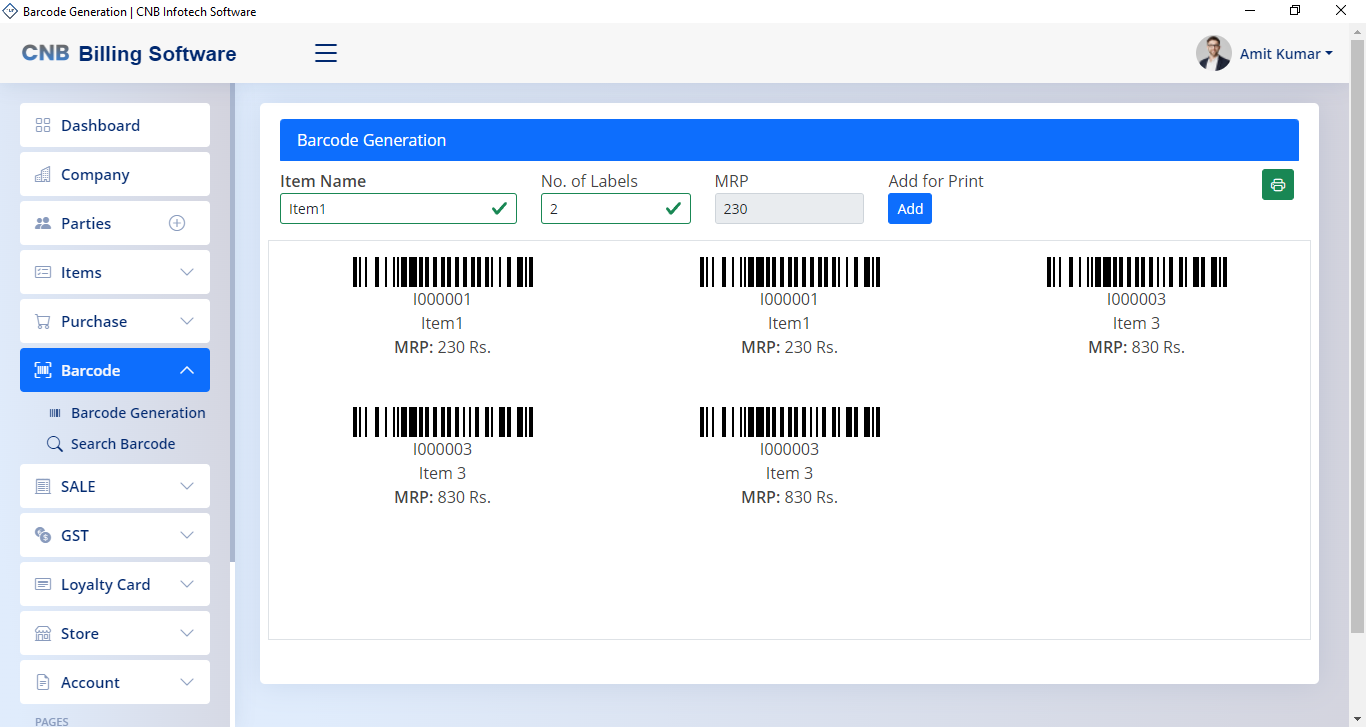Expand the SALE menu chevron
This screenshot has width=1366, height=727.
pos(187,486)
